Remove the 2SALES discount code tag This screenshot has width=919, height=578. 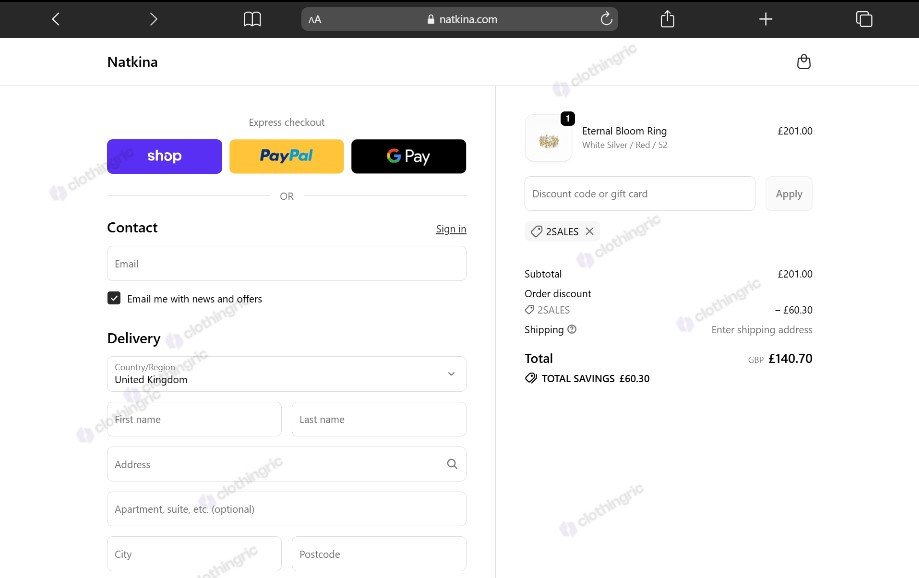click(590, 232)
